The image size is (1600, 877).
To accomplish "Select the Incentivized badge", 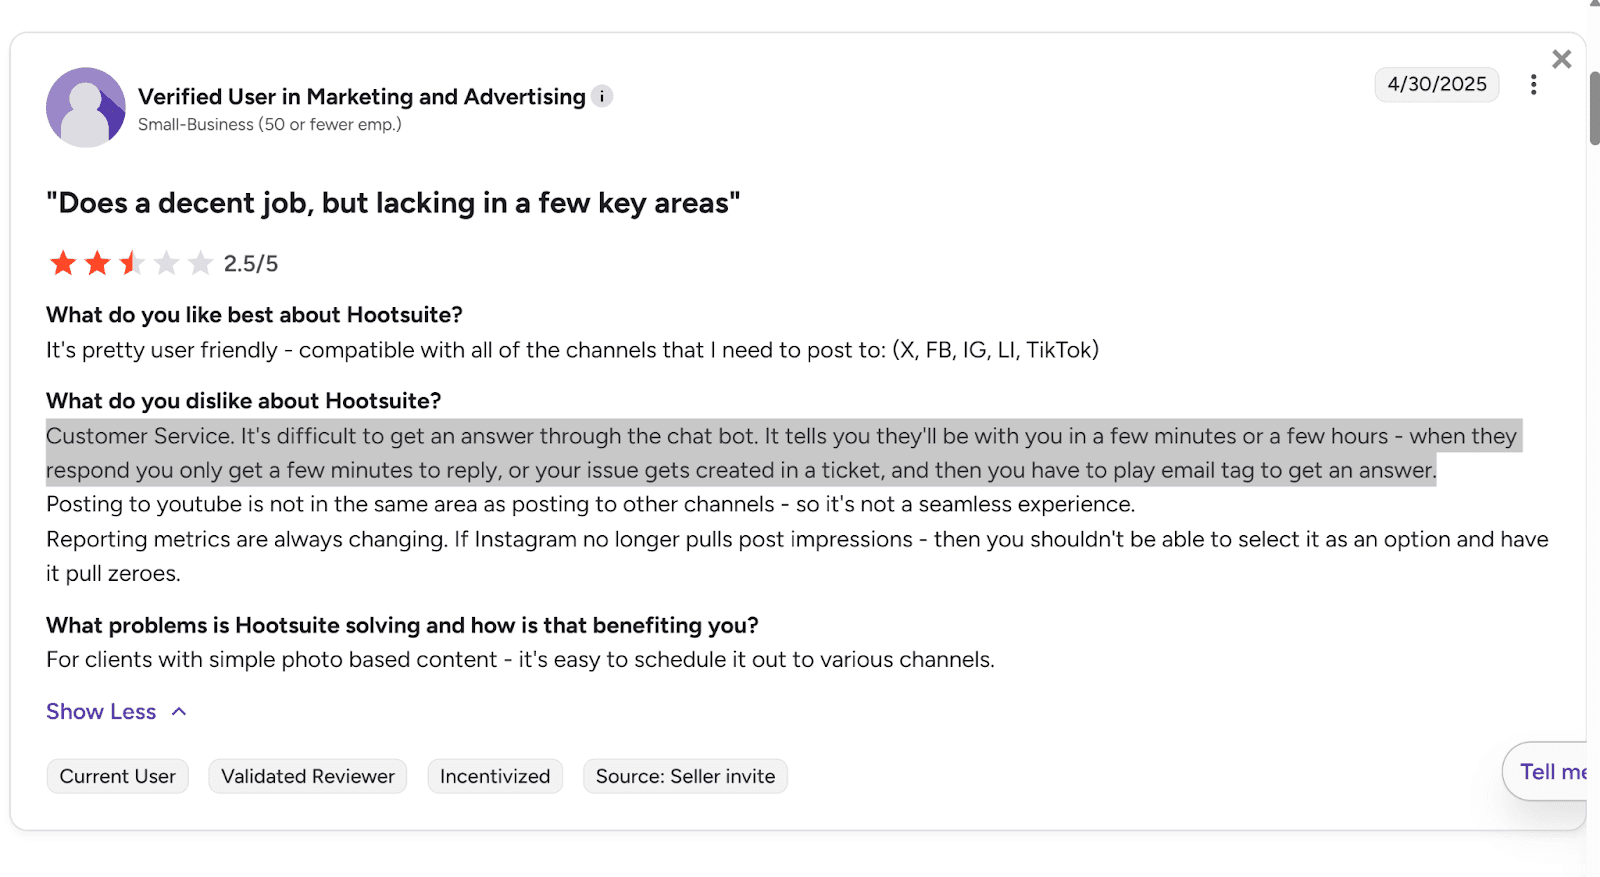I will [494, 776].
